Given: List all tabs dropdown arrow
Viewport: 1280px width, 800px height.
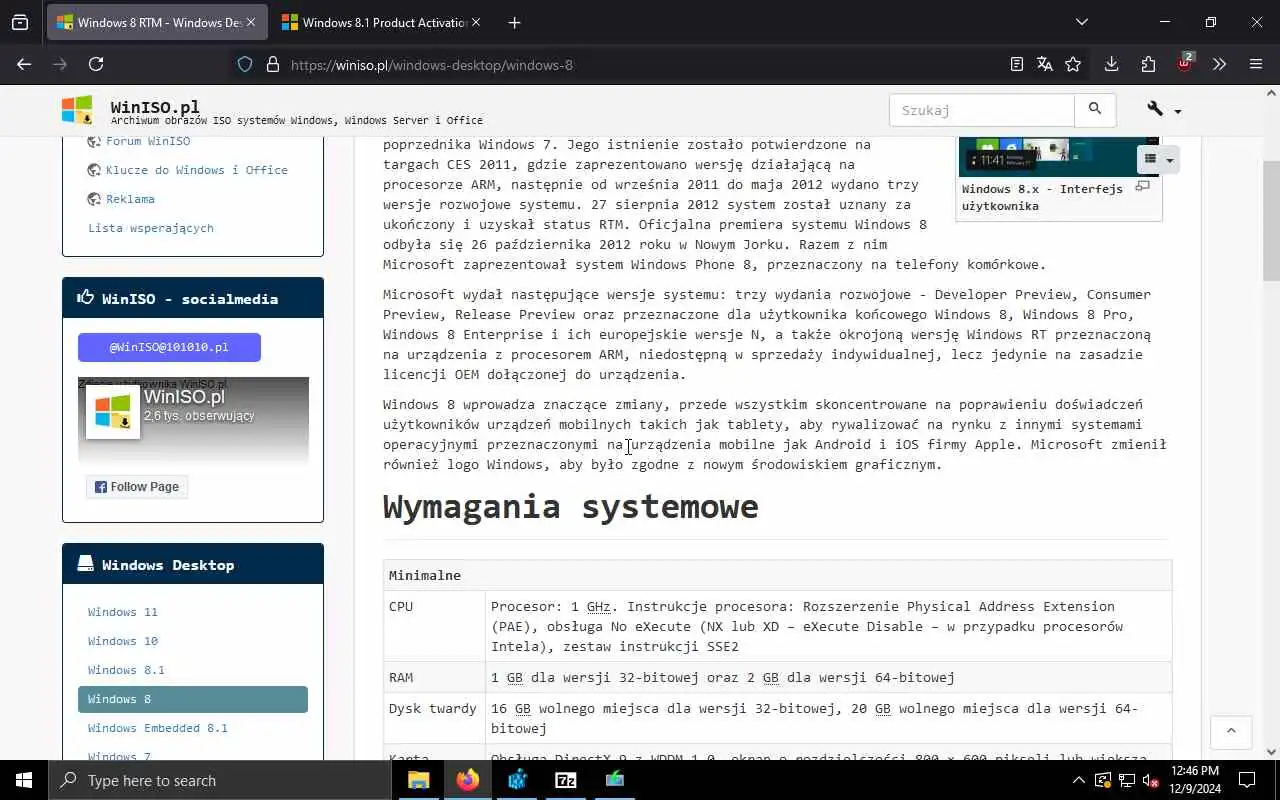Looking at the screenshot, I should coord(1081,22).
